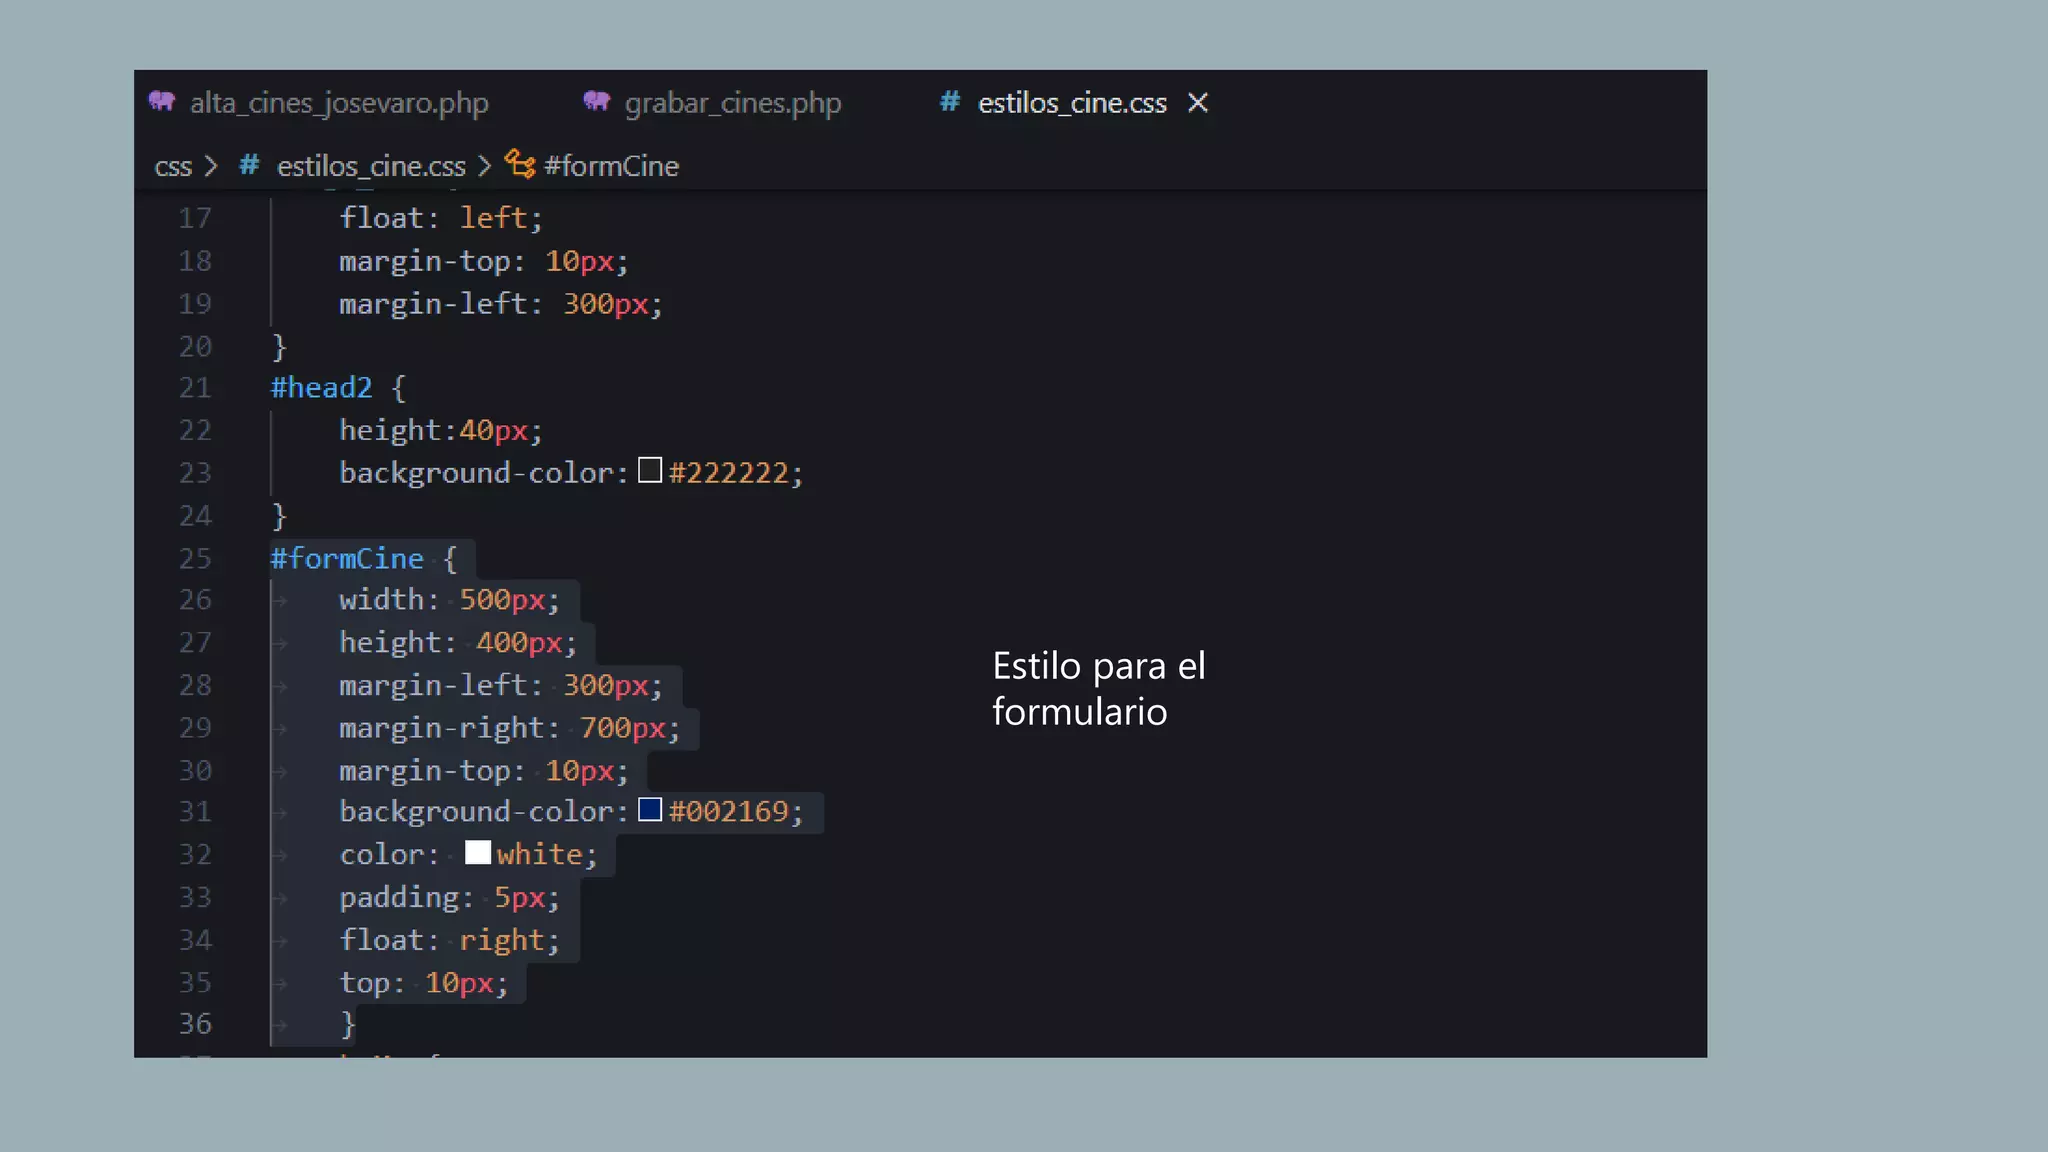The height and width of the screenshot is (1152, 2048).
Task: Open color picker for #222222 swatch
Action: (650, 470)
